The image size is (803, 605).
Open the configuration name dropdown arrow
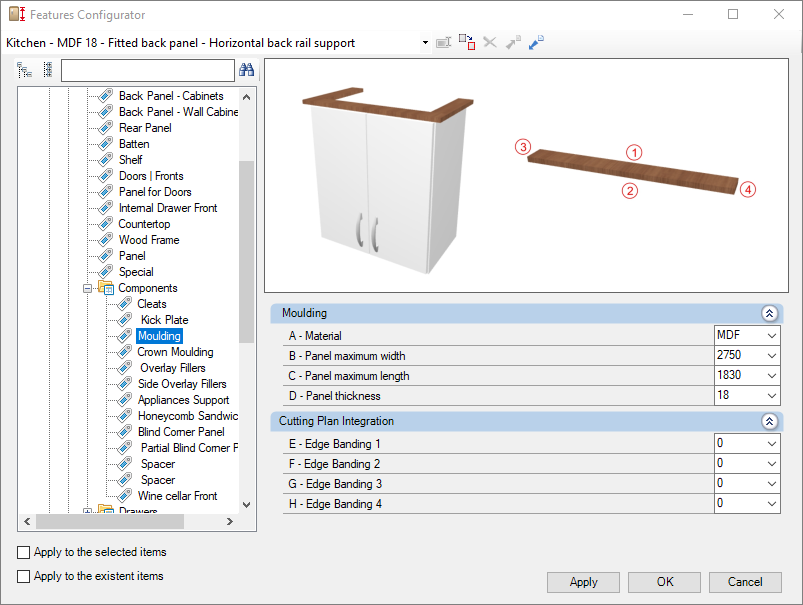point(425,43)
